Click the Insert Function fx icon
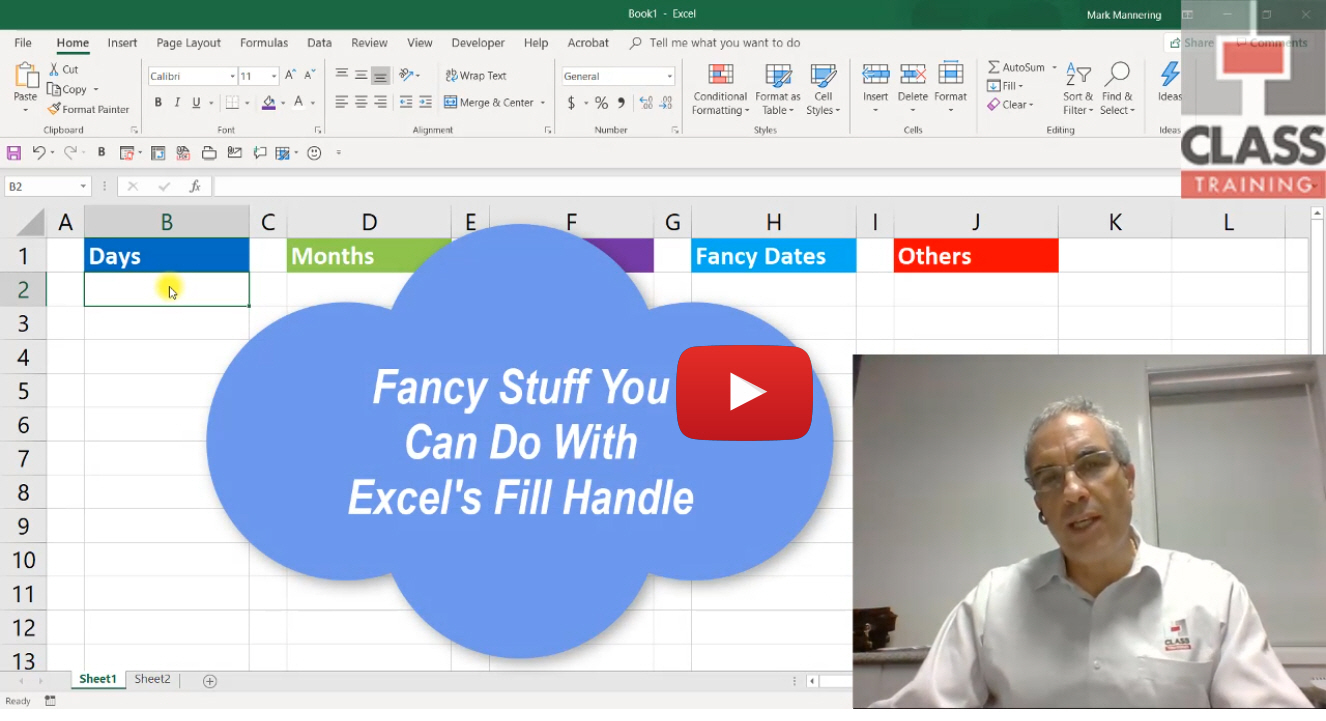The height and width of the screenshot is (721, 1326). (195, 186)
